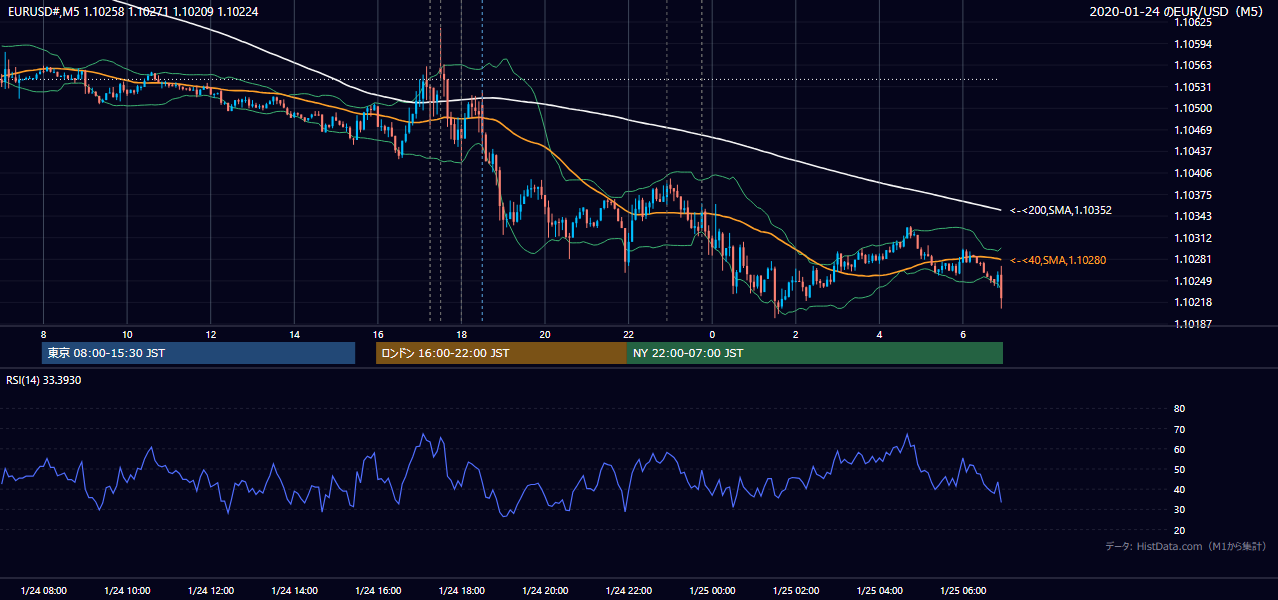Image resolution: width=1278 pixels, height=600 pixels.
Task: Click the 1/24 10:00 bottom time label
Action: [x=127, y=591]
